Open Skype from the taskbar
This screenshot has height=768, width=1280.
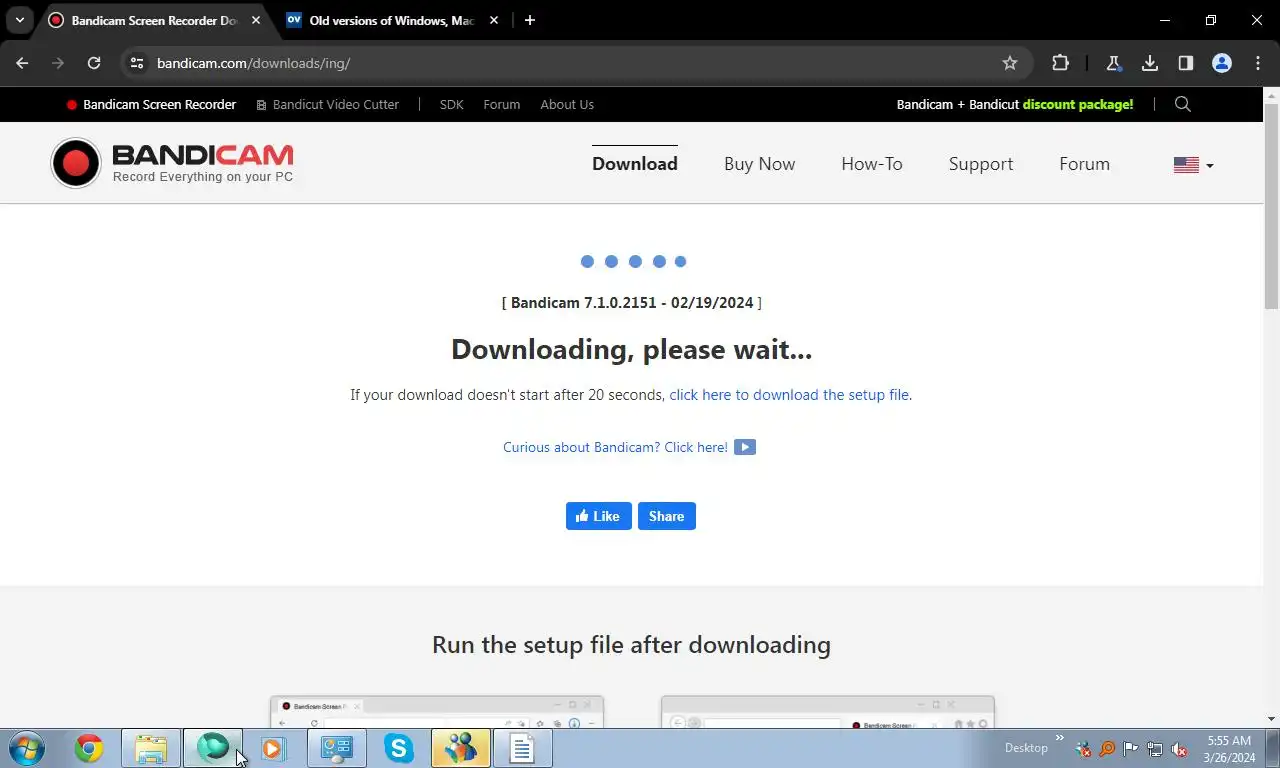tap(399, 748)
